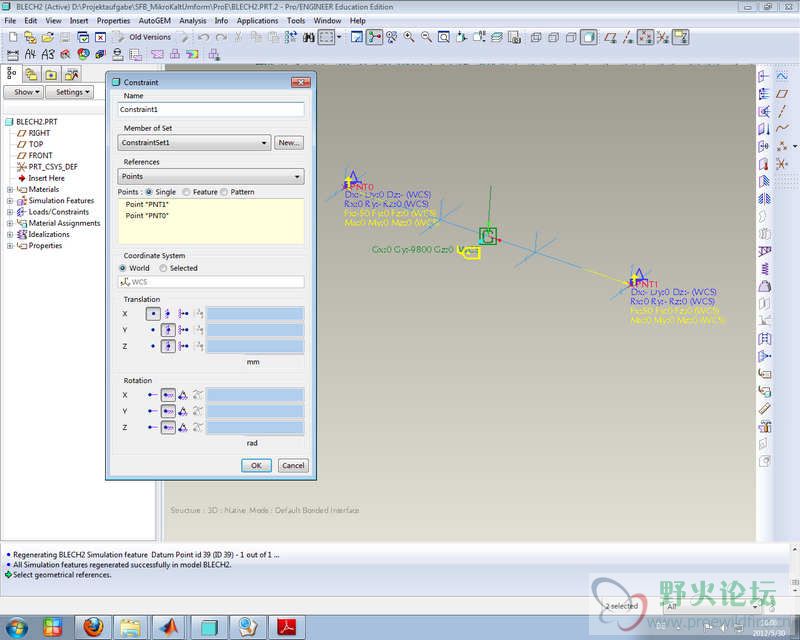Image resolution: width=800 pixels, height=640 pixels.
Task: Select Point "PNT0" in references list
Action: [x=147, y=215]
